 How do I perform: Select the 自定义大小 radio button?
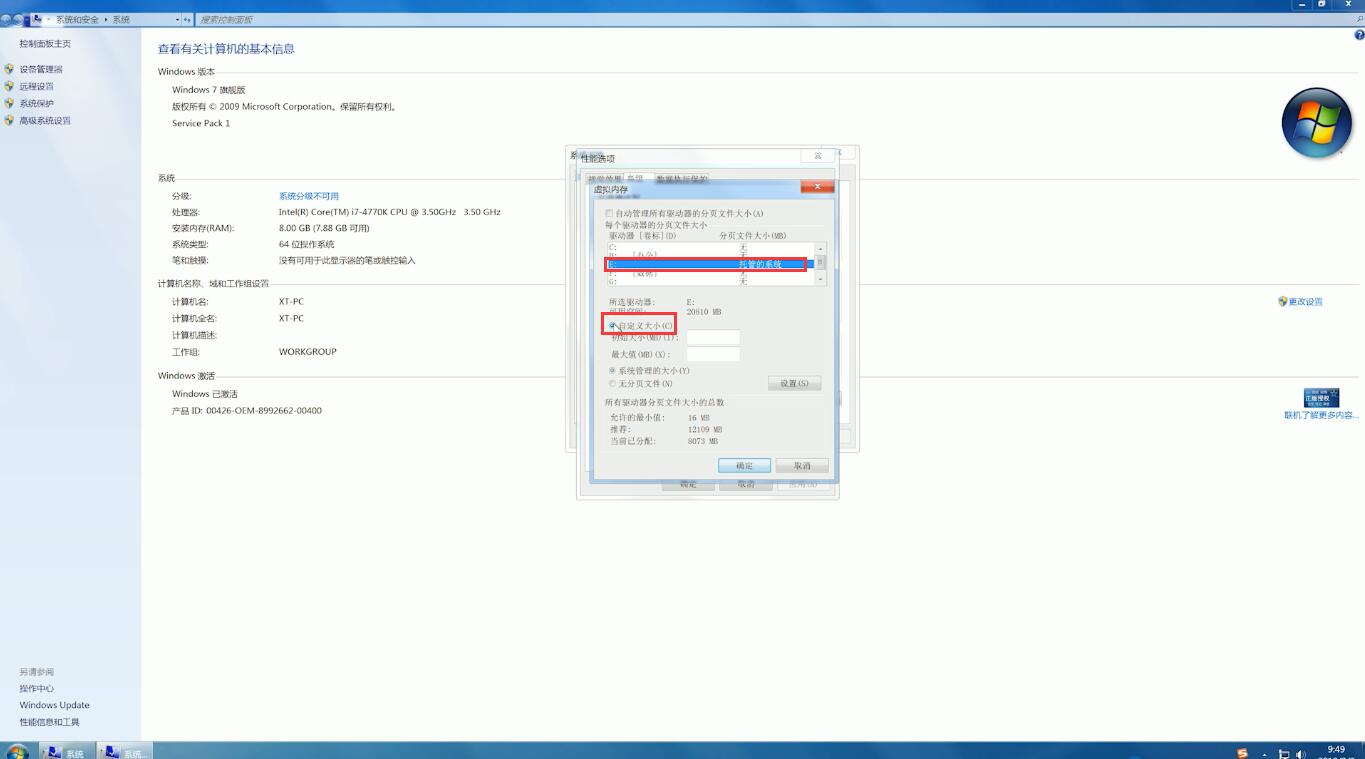point(612,326)
